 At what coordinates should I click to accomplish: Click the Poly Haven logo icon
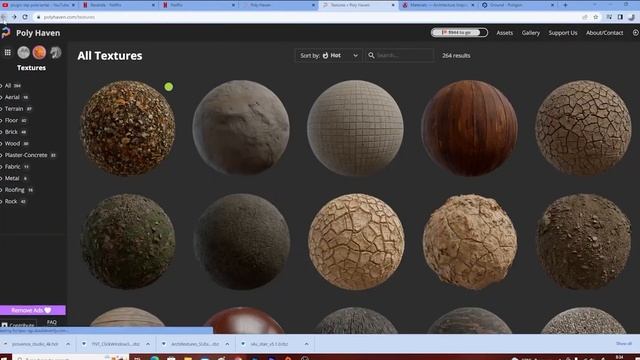point(6,33)
